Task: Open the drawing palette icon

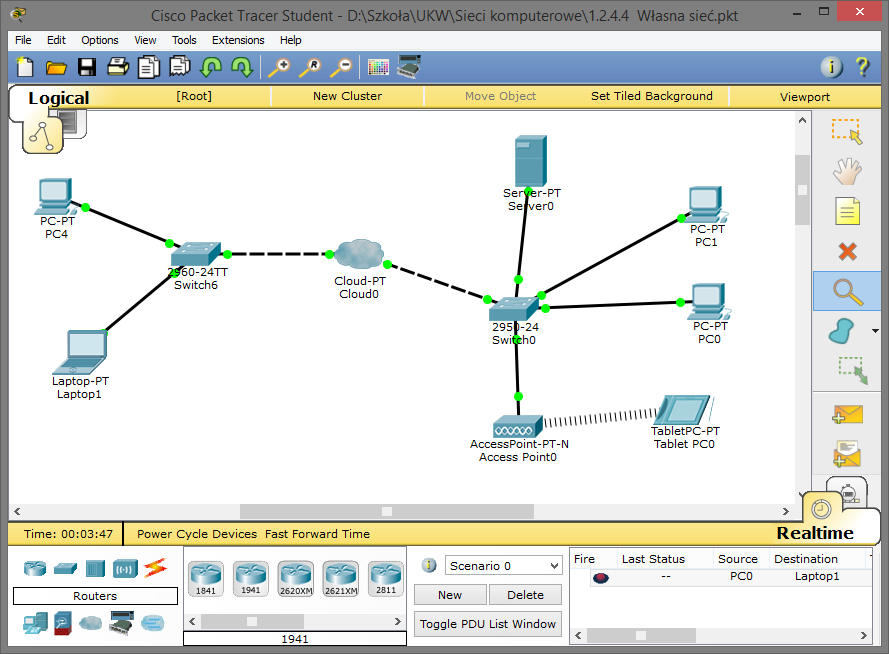Action: 378,67
